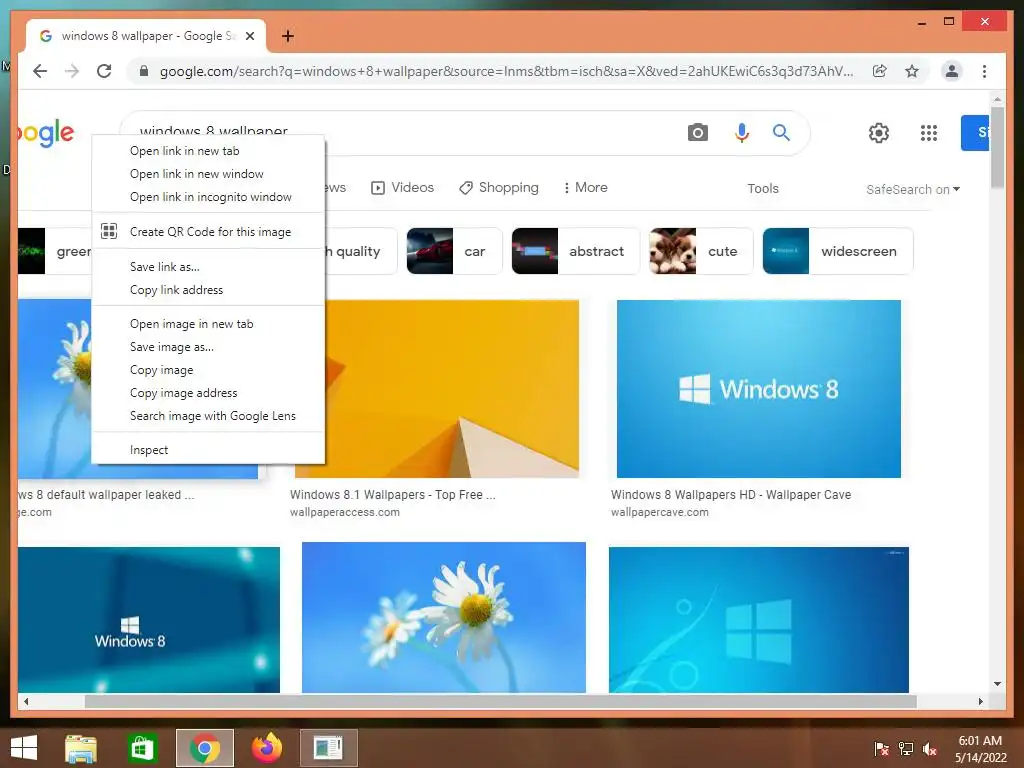Screen dimensions: 1024x768
Task: Click the horizontal scrollbar thumb
Action: click(500, 701)
